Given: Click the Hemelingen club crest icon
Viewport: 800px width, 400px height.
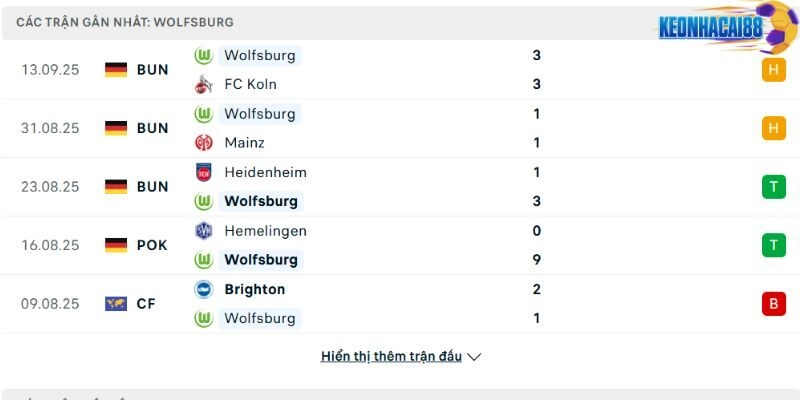Looking at the screenshot, I should 204,230.
